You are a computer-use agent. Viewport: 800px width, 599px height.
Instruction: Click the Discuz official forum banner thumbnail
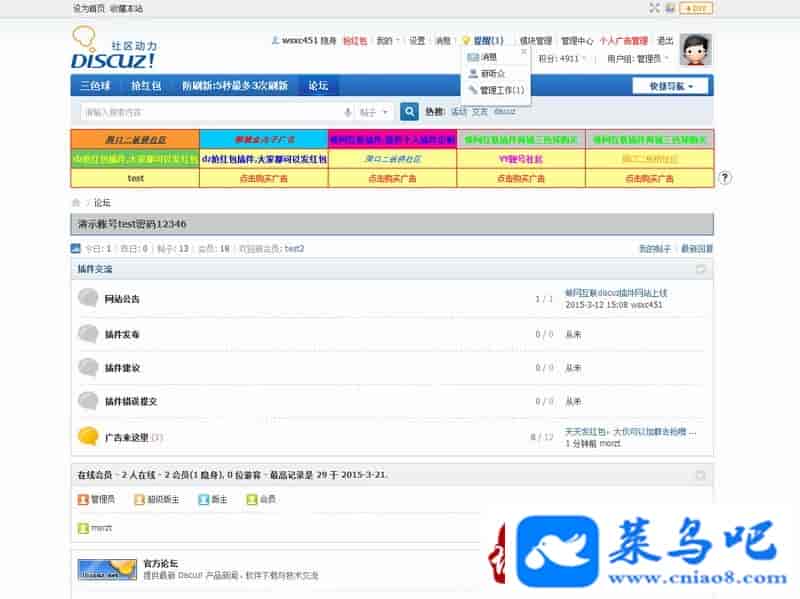tap(107, 569)
